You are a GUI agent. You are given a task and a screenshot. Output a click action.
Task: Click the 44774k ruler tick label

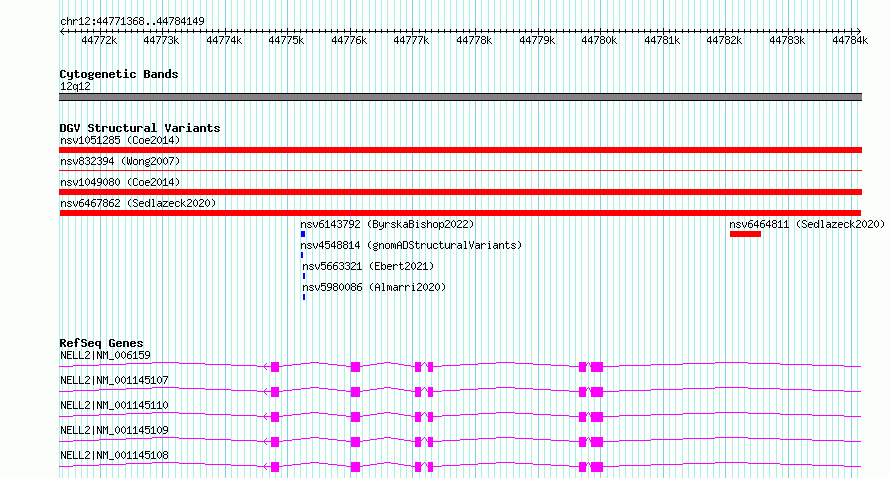pyautogui.click(x=224, y=40)
